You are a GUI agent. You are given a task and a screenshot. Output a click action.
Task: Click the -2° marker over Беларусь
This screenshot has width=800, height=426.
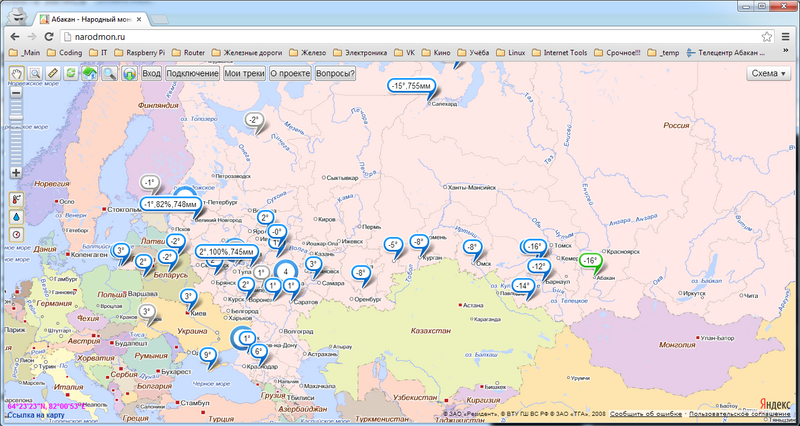tap(167, 257)
